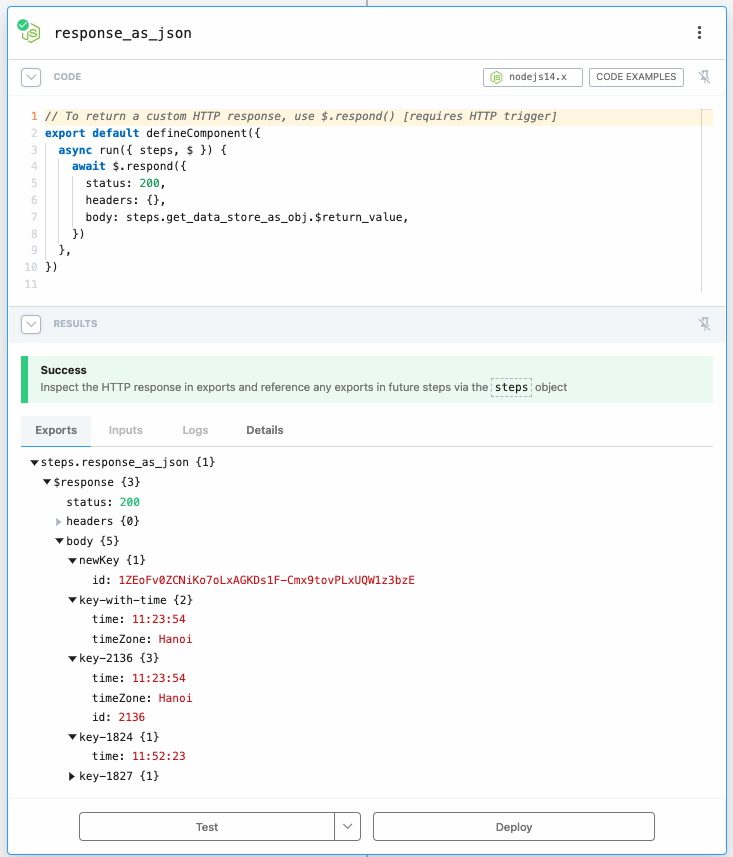Collapse the body {5} node
733x857 pixels.
coord(58,541)
